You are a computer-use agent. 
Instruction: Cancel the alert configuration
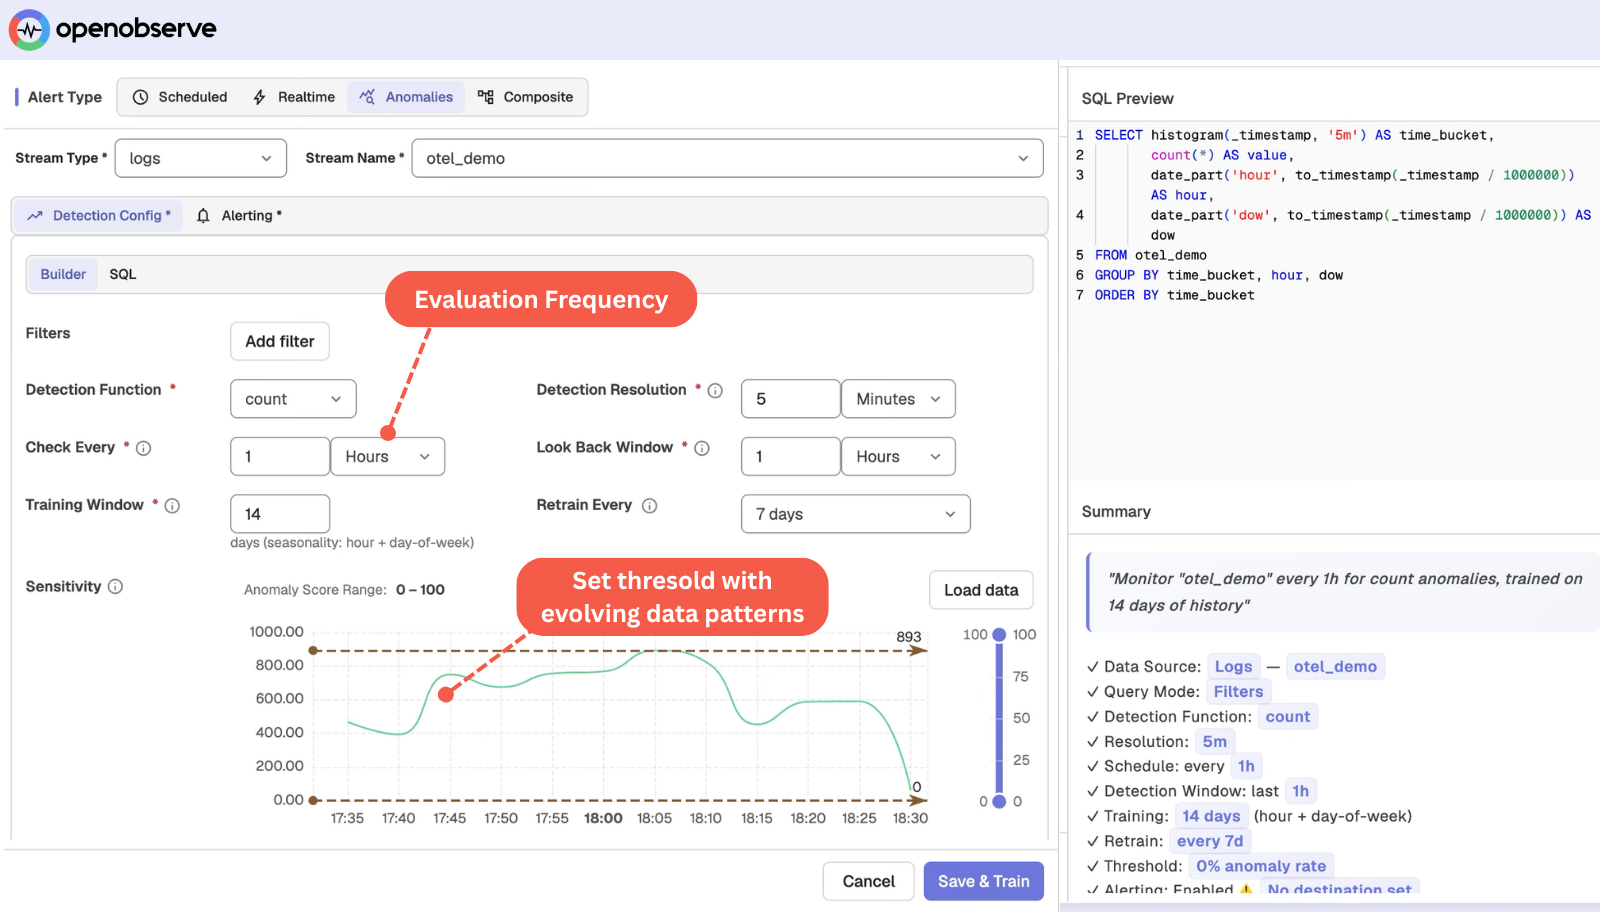pyautogui.click(x=868, y=881)
